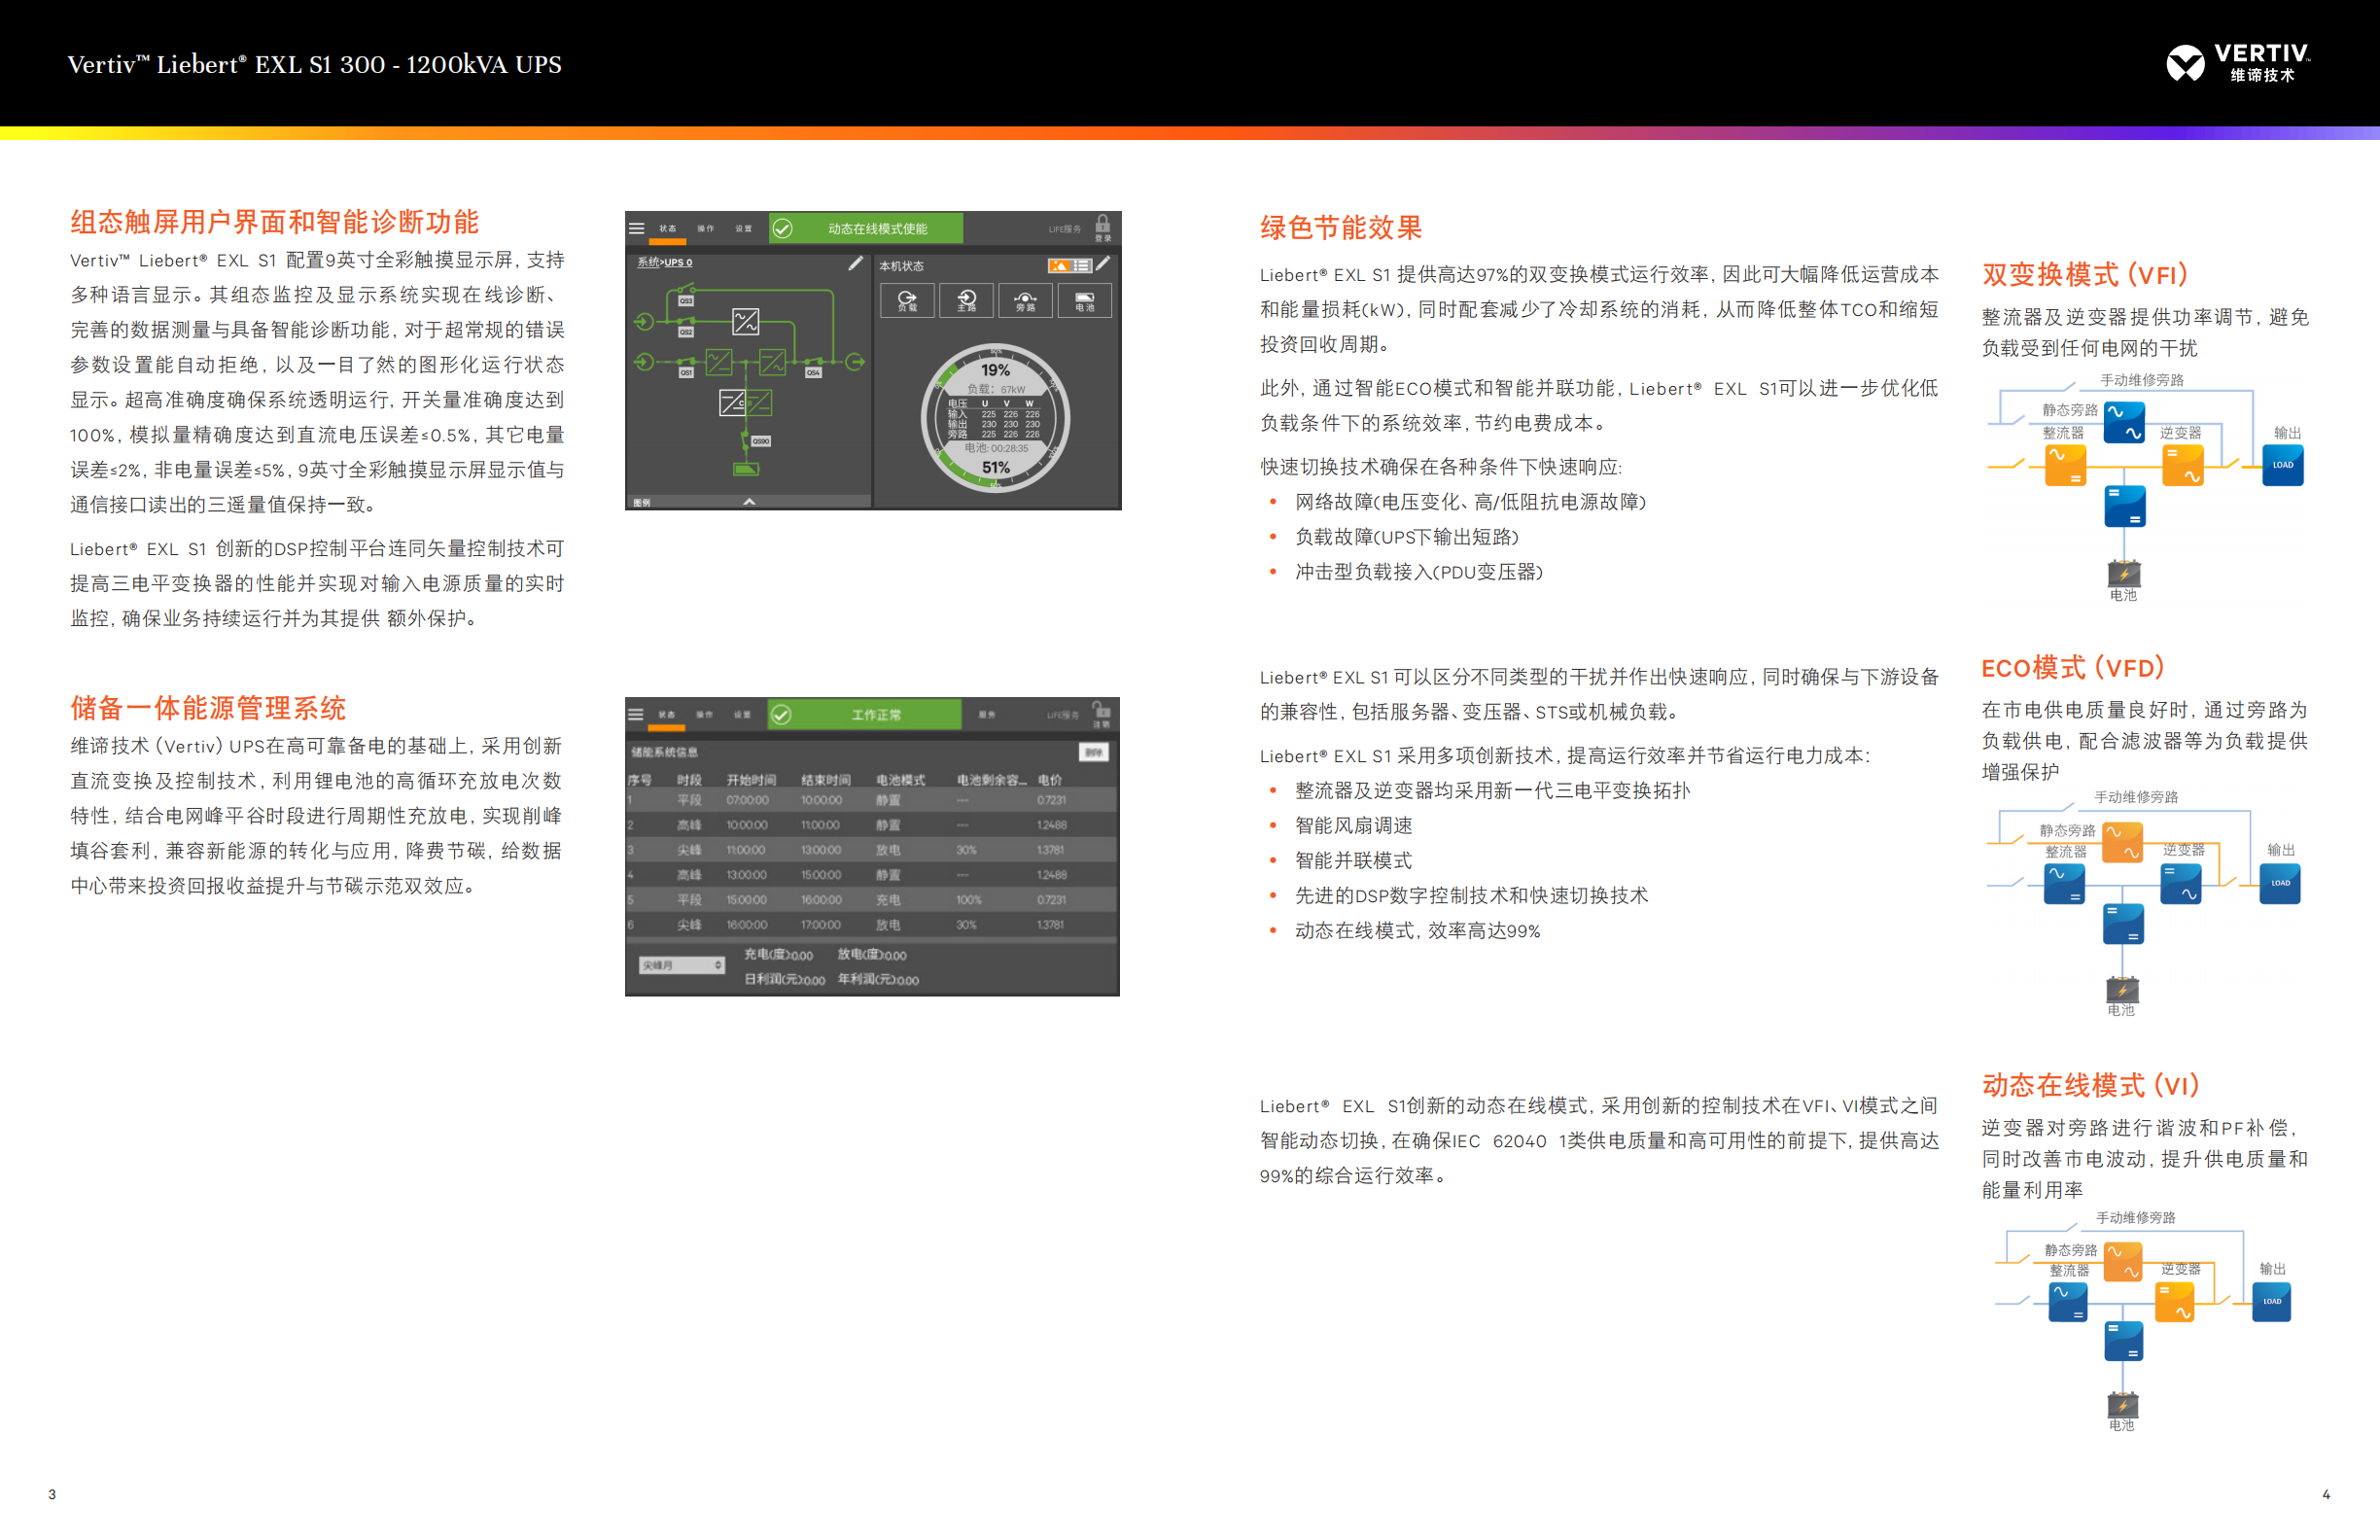Click the 电价 column header
2380x1540 pixels.
(x=1050, y=779)
